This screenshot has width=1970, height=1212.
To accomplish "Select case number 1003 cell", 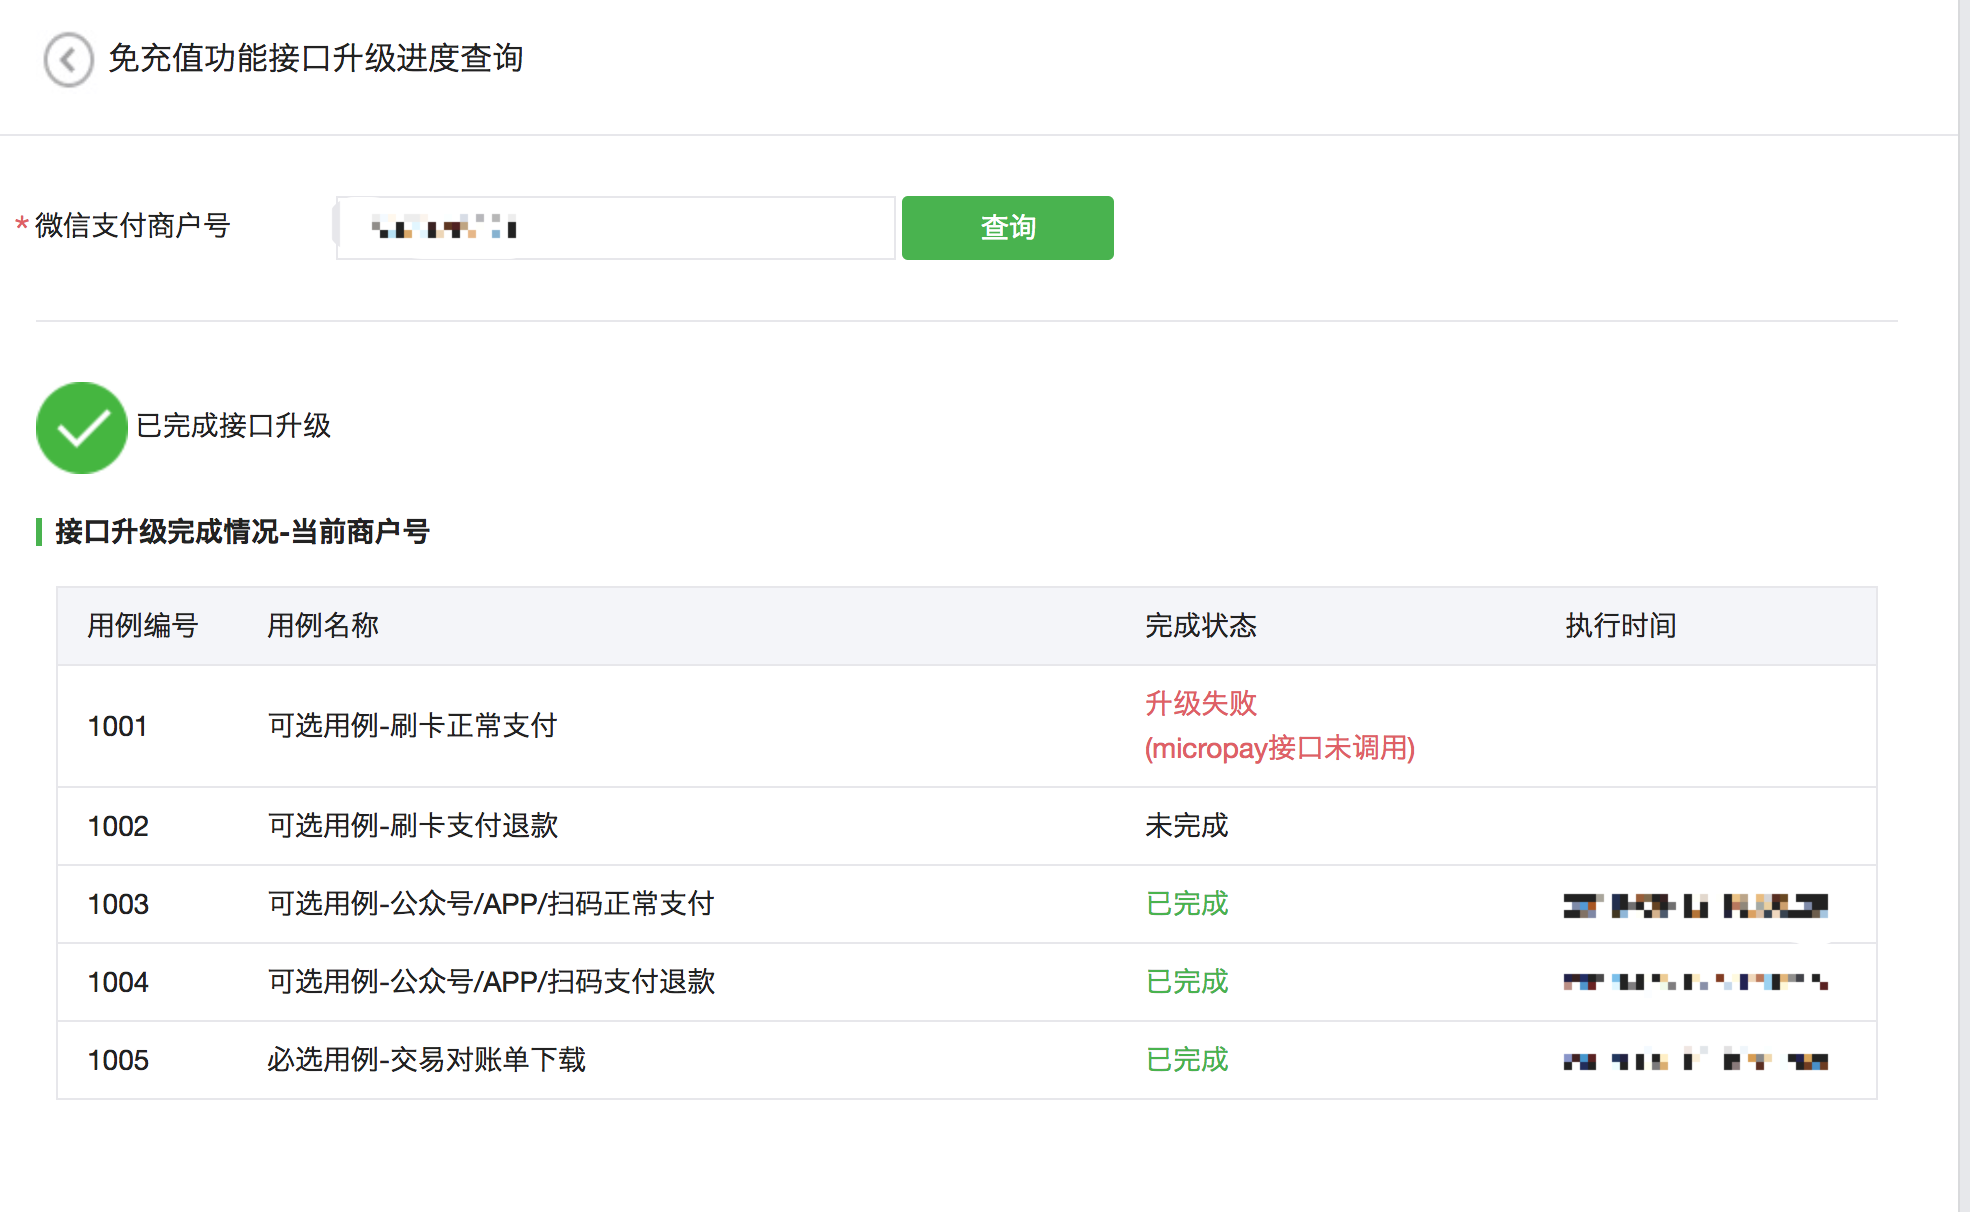I will (118, 904).
